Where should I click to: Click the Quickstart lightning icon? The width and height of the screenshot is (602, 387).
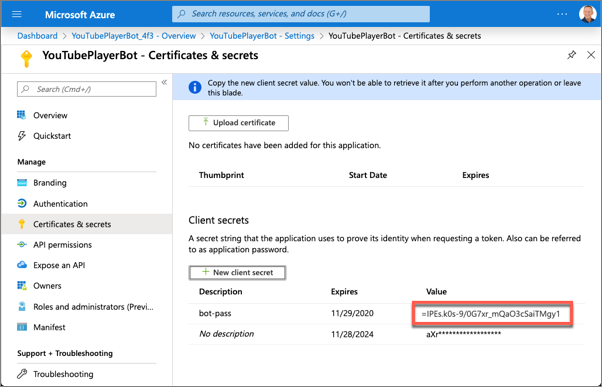click(x=22, y=136)
